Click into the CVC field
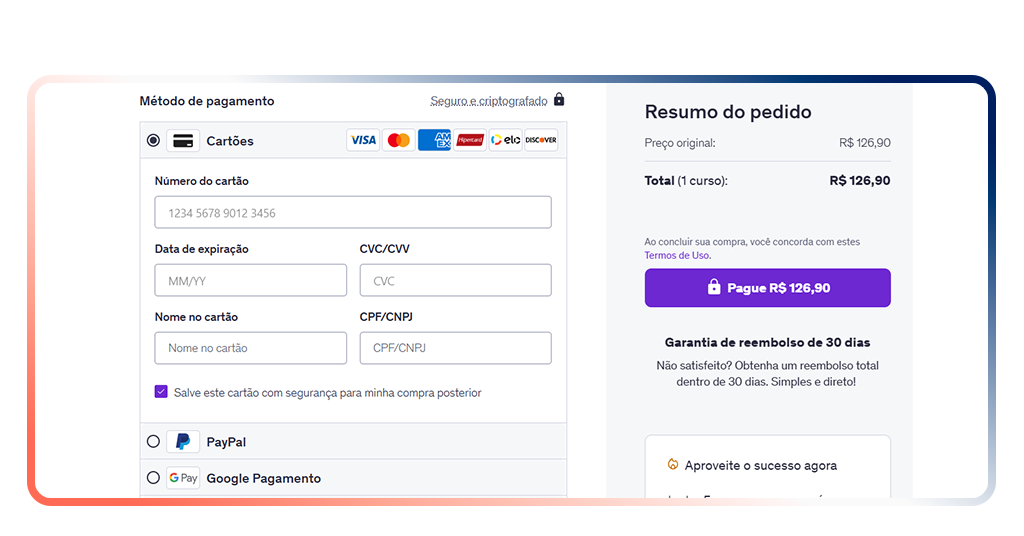The width and height of the screenshot is (1024, 536). pyautogui.click(x=455, y=280)
